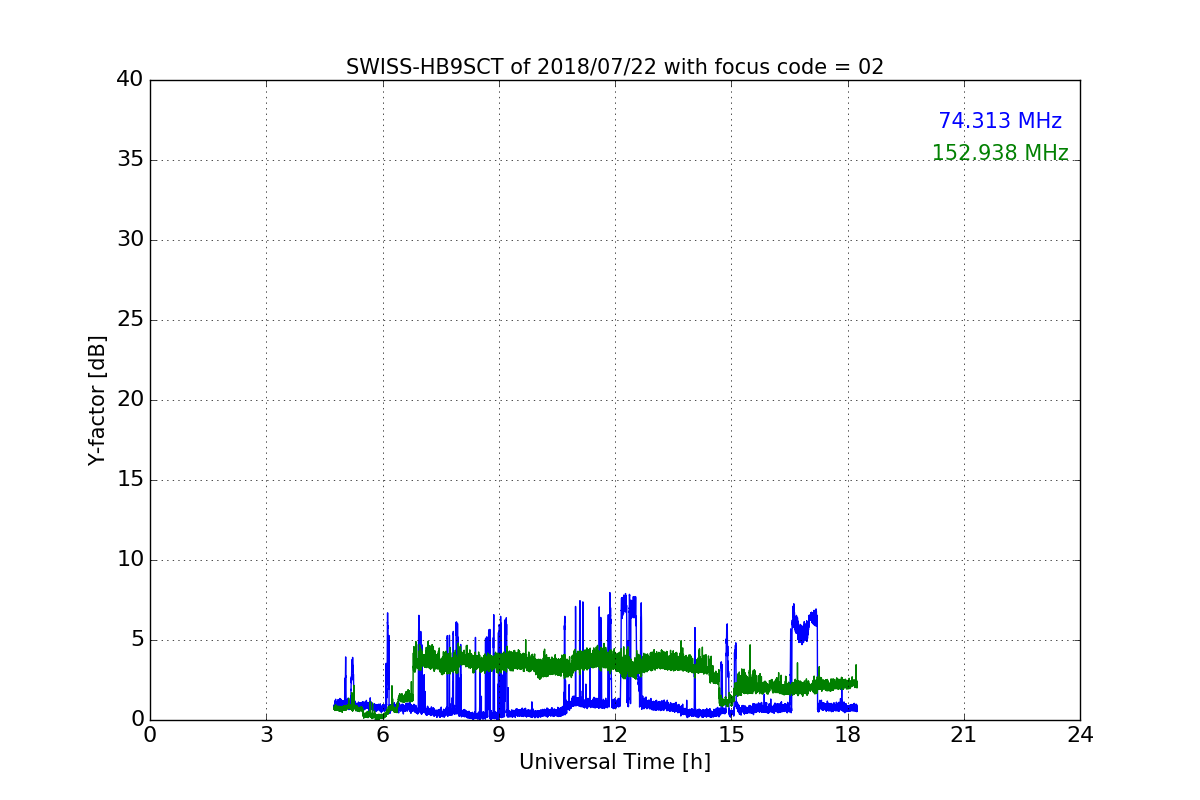1200x800 pixels.
Task: Click x-axis tick value 12
Action: point(615,735)
